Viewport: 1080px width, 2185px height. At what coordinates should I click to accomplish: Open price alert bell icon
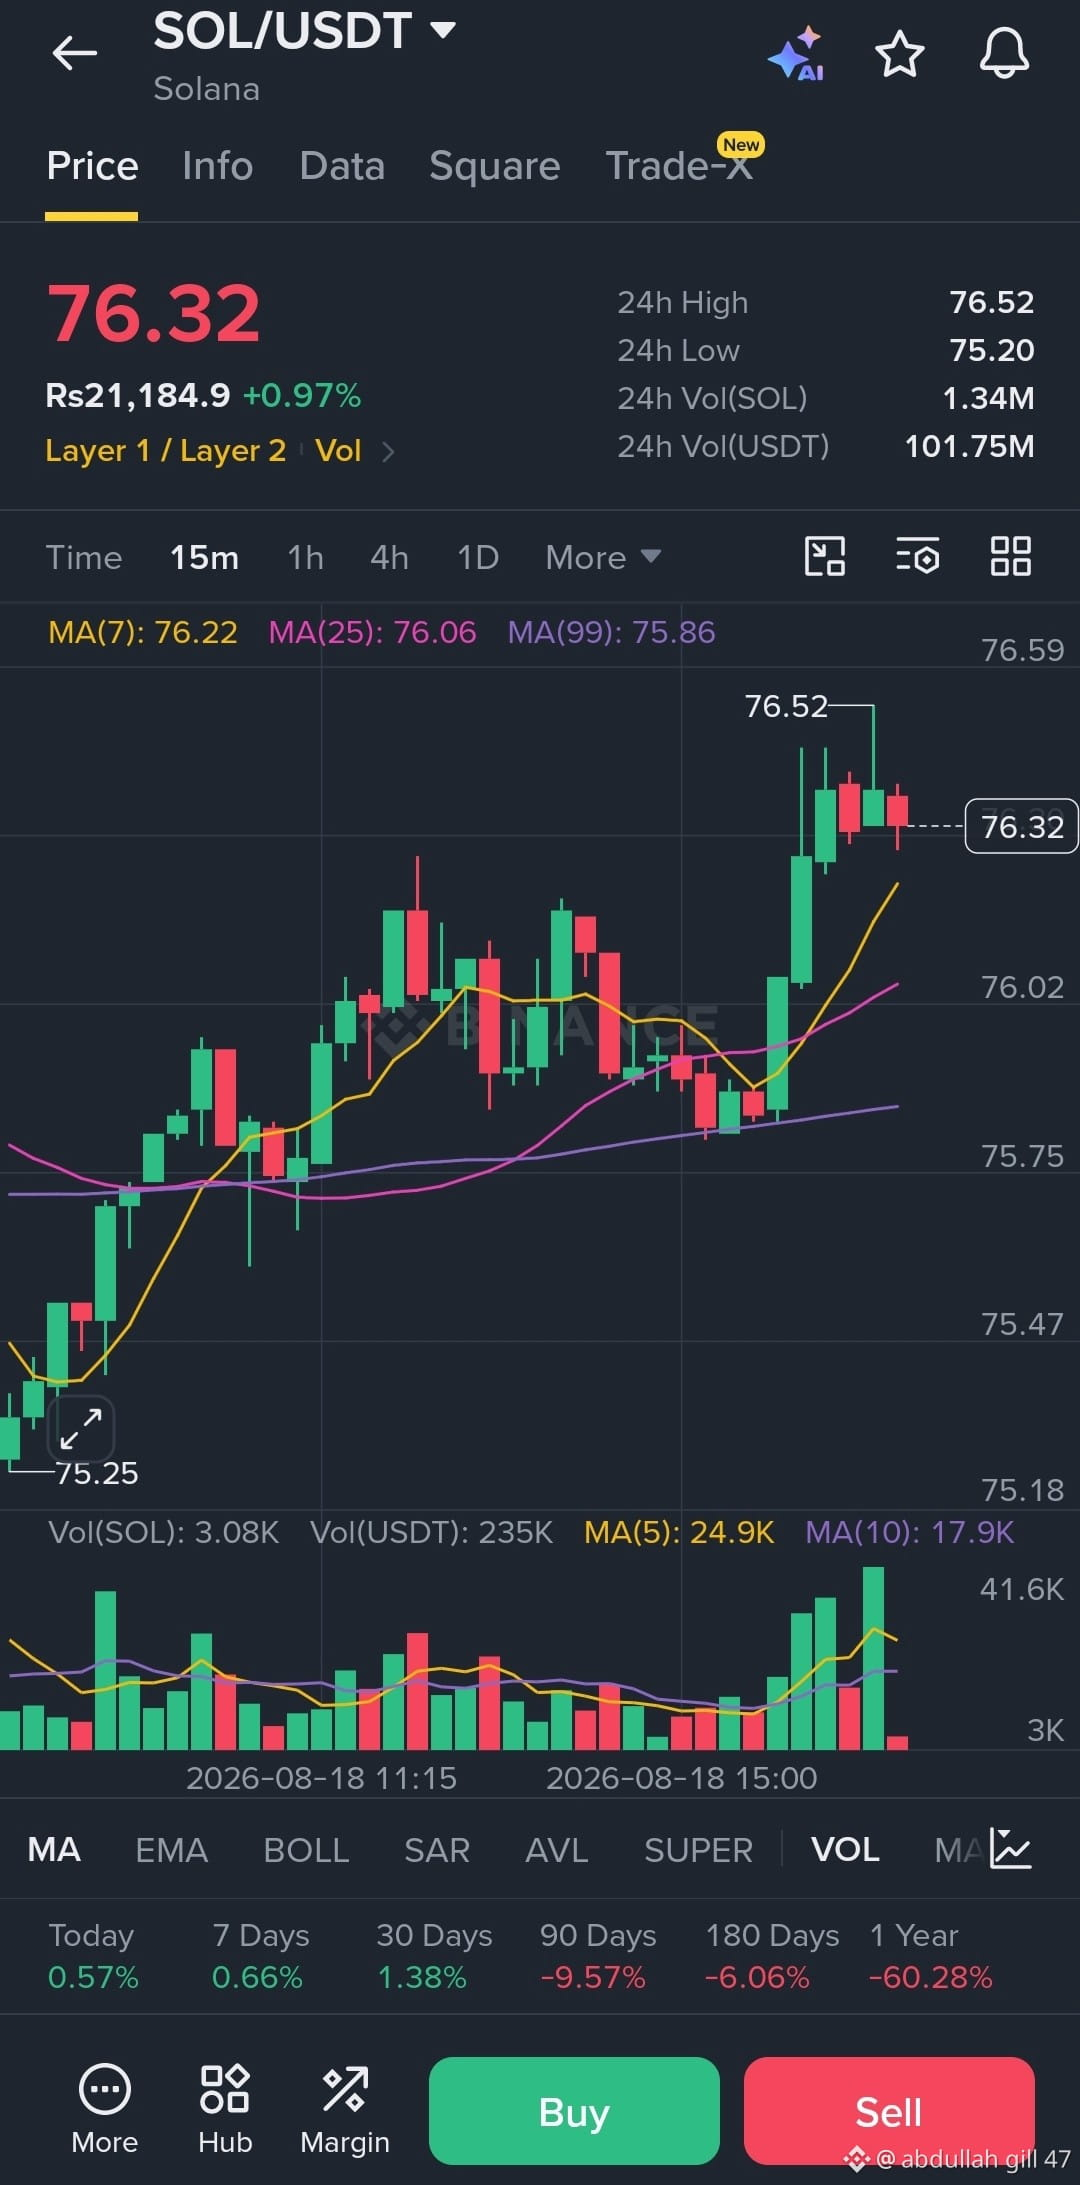tap(1004, 54)
